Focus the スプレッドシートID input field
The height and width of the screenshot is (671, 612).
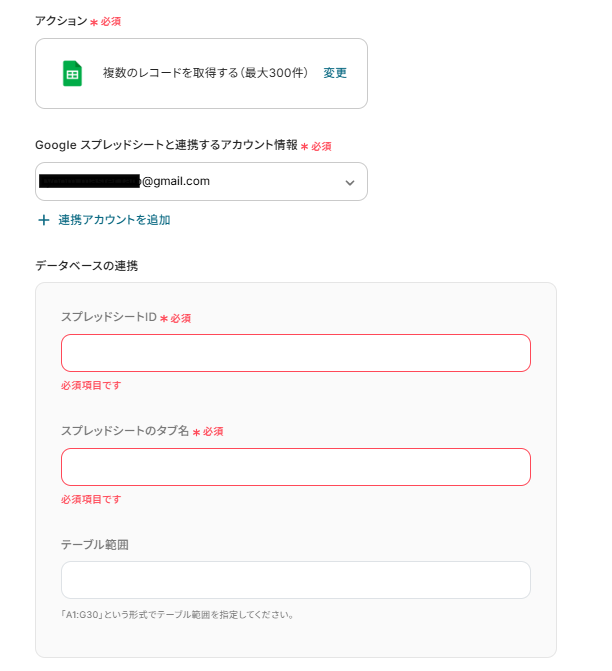(295, 353)
